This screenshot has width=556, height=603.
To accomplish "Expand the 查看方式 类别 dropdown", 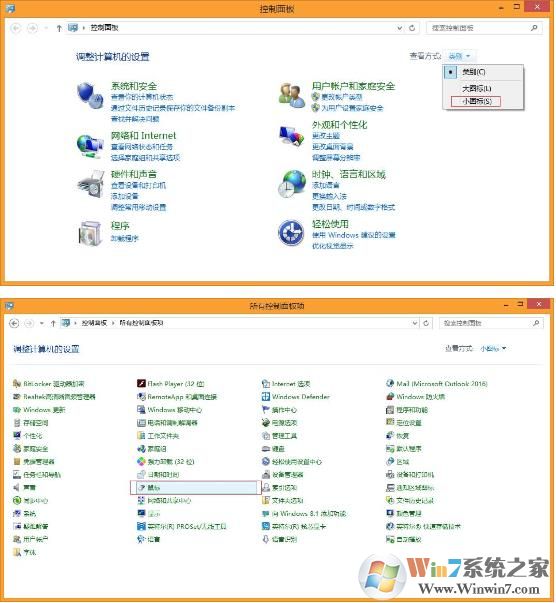I will coord(459,56).
